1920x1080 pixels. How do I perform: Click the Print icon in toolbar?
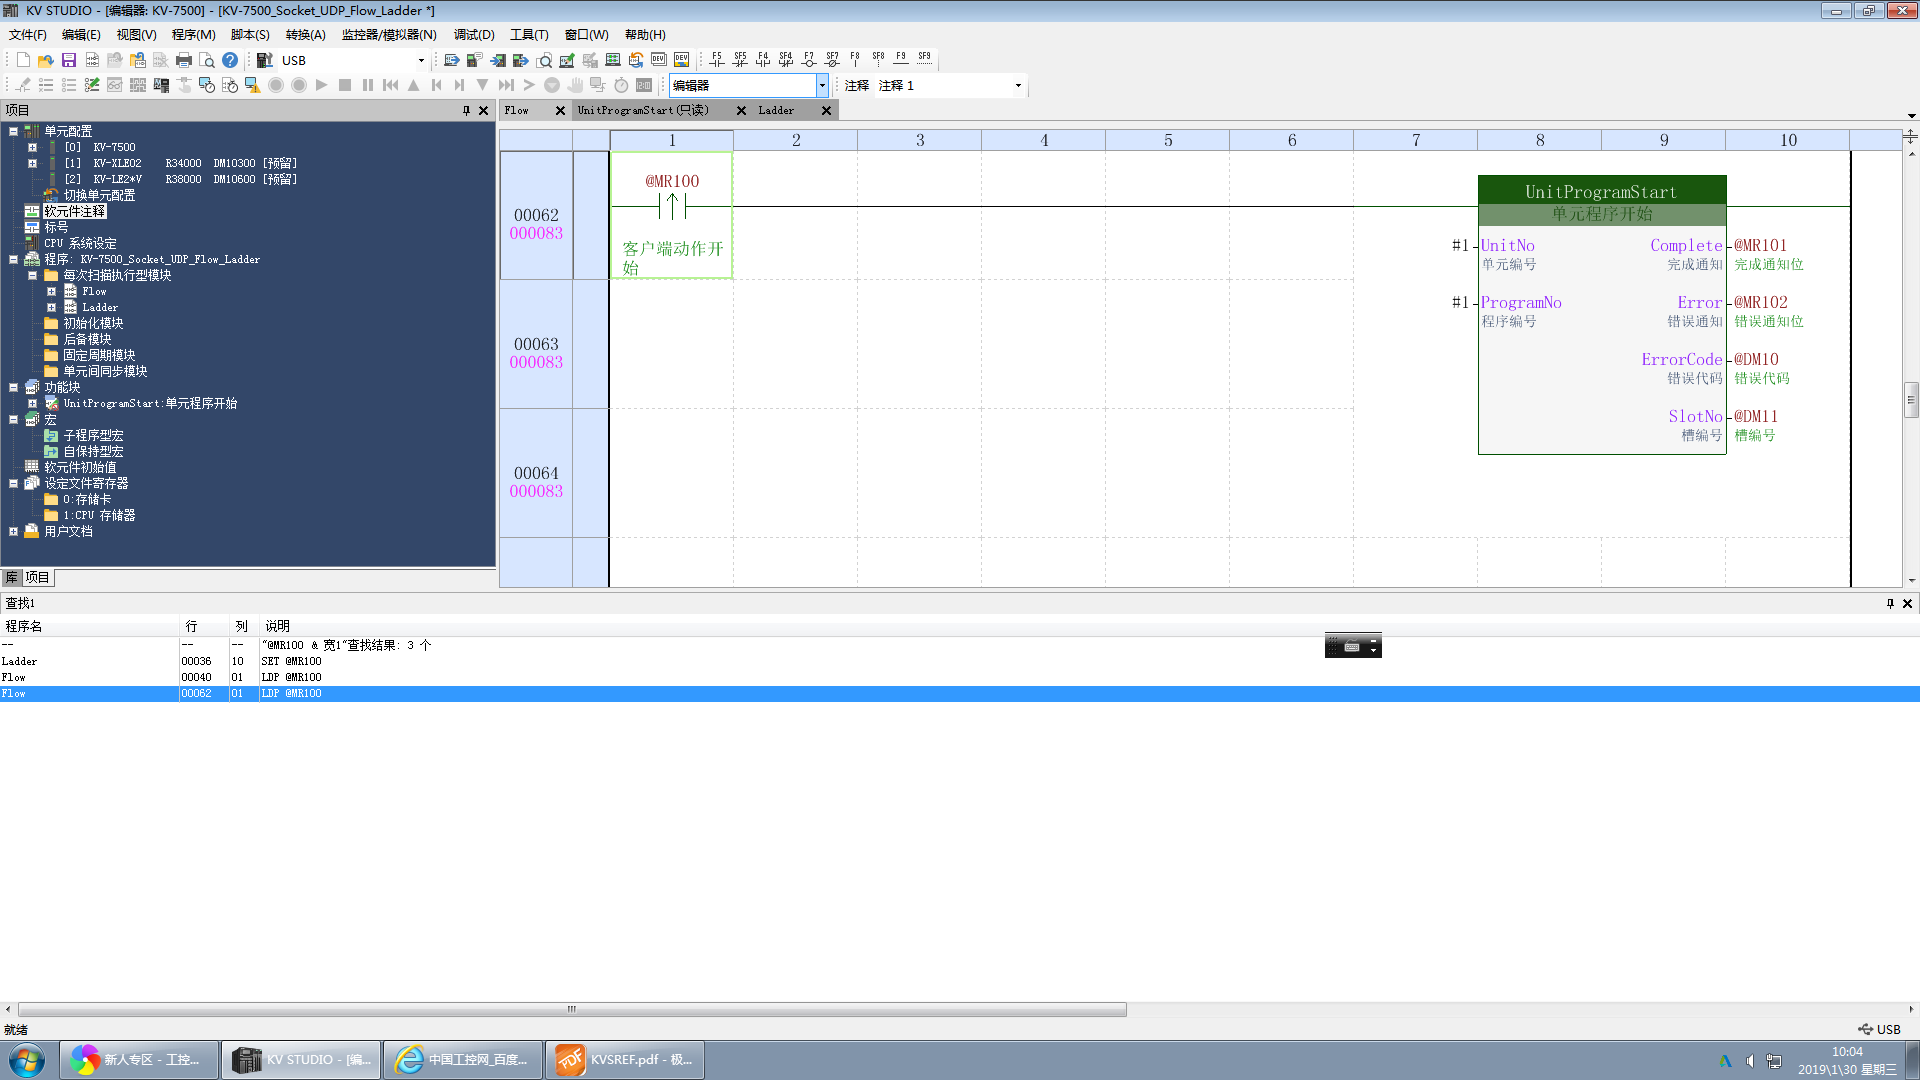click(183, 60)
